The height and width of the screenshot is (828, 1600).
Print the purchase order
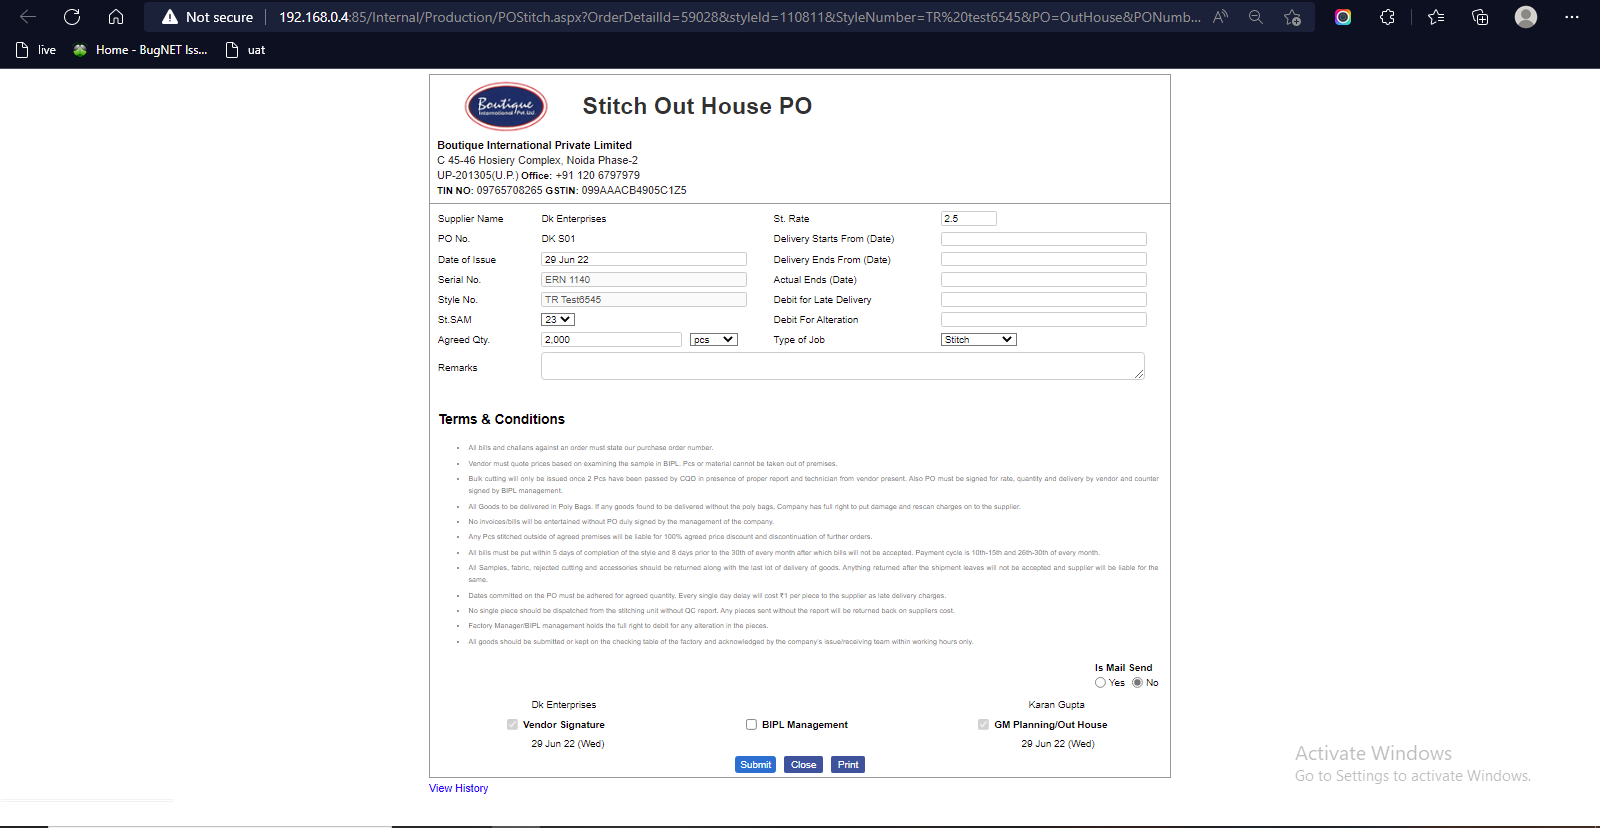(848, 765)
